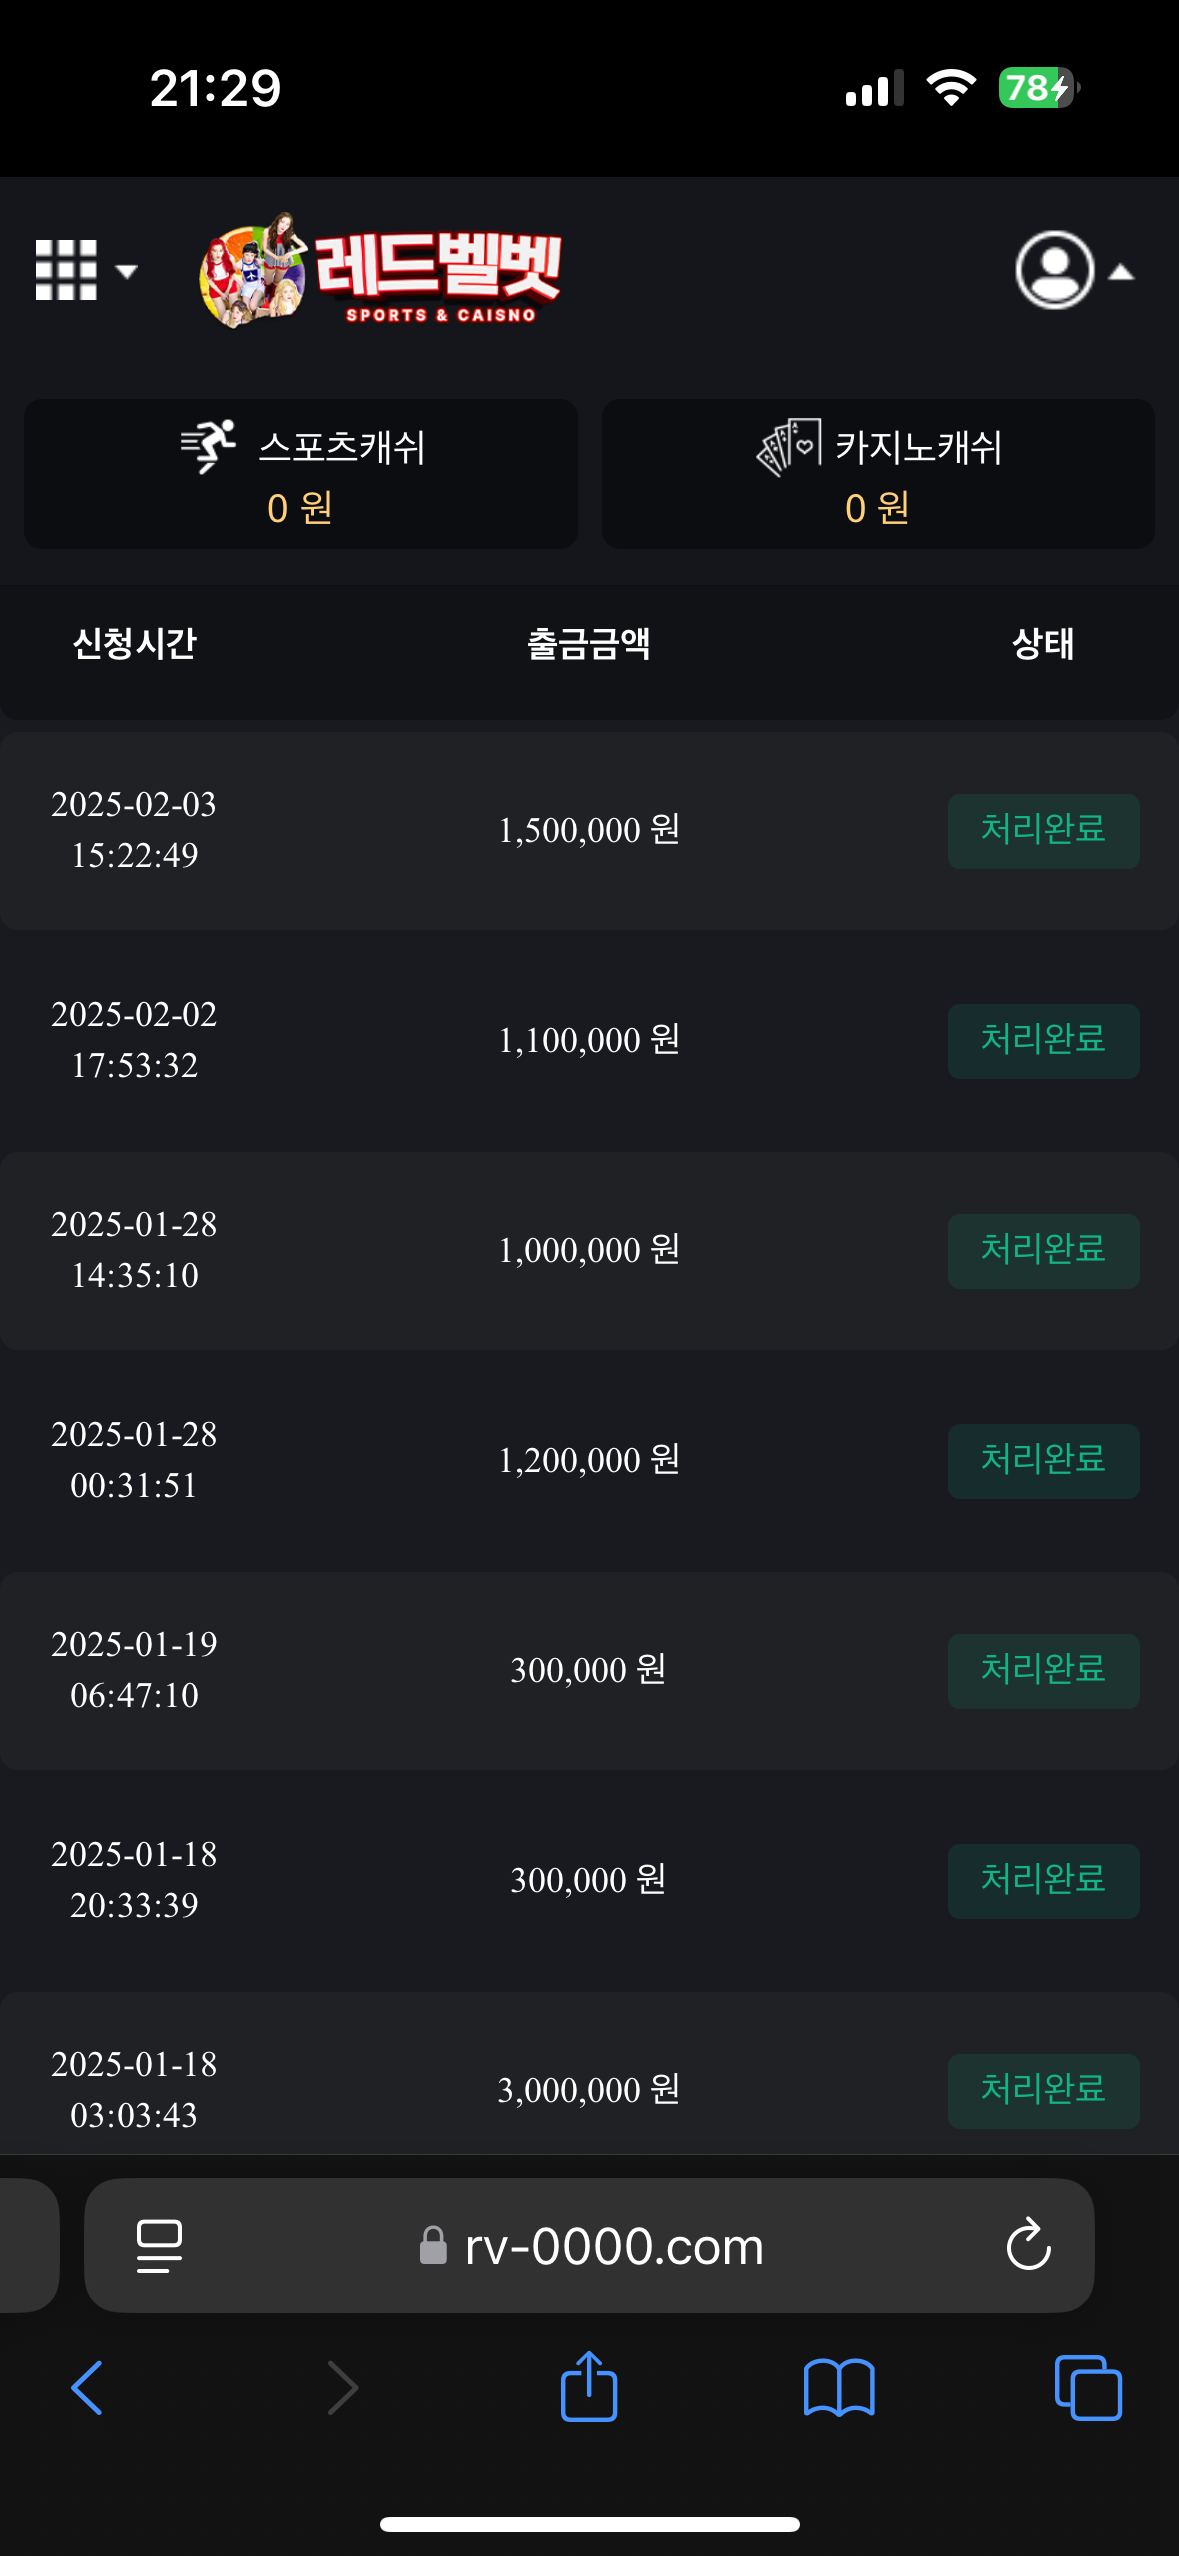Show Safari open tabs overview

pos(1088,2388)
